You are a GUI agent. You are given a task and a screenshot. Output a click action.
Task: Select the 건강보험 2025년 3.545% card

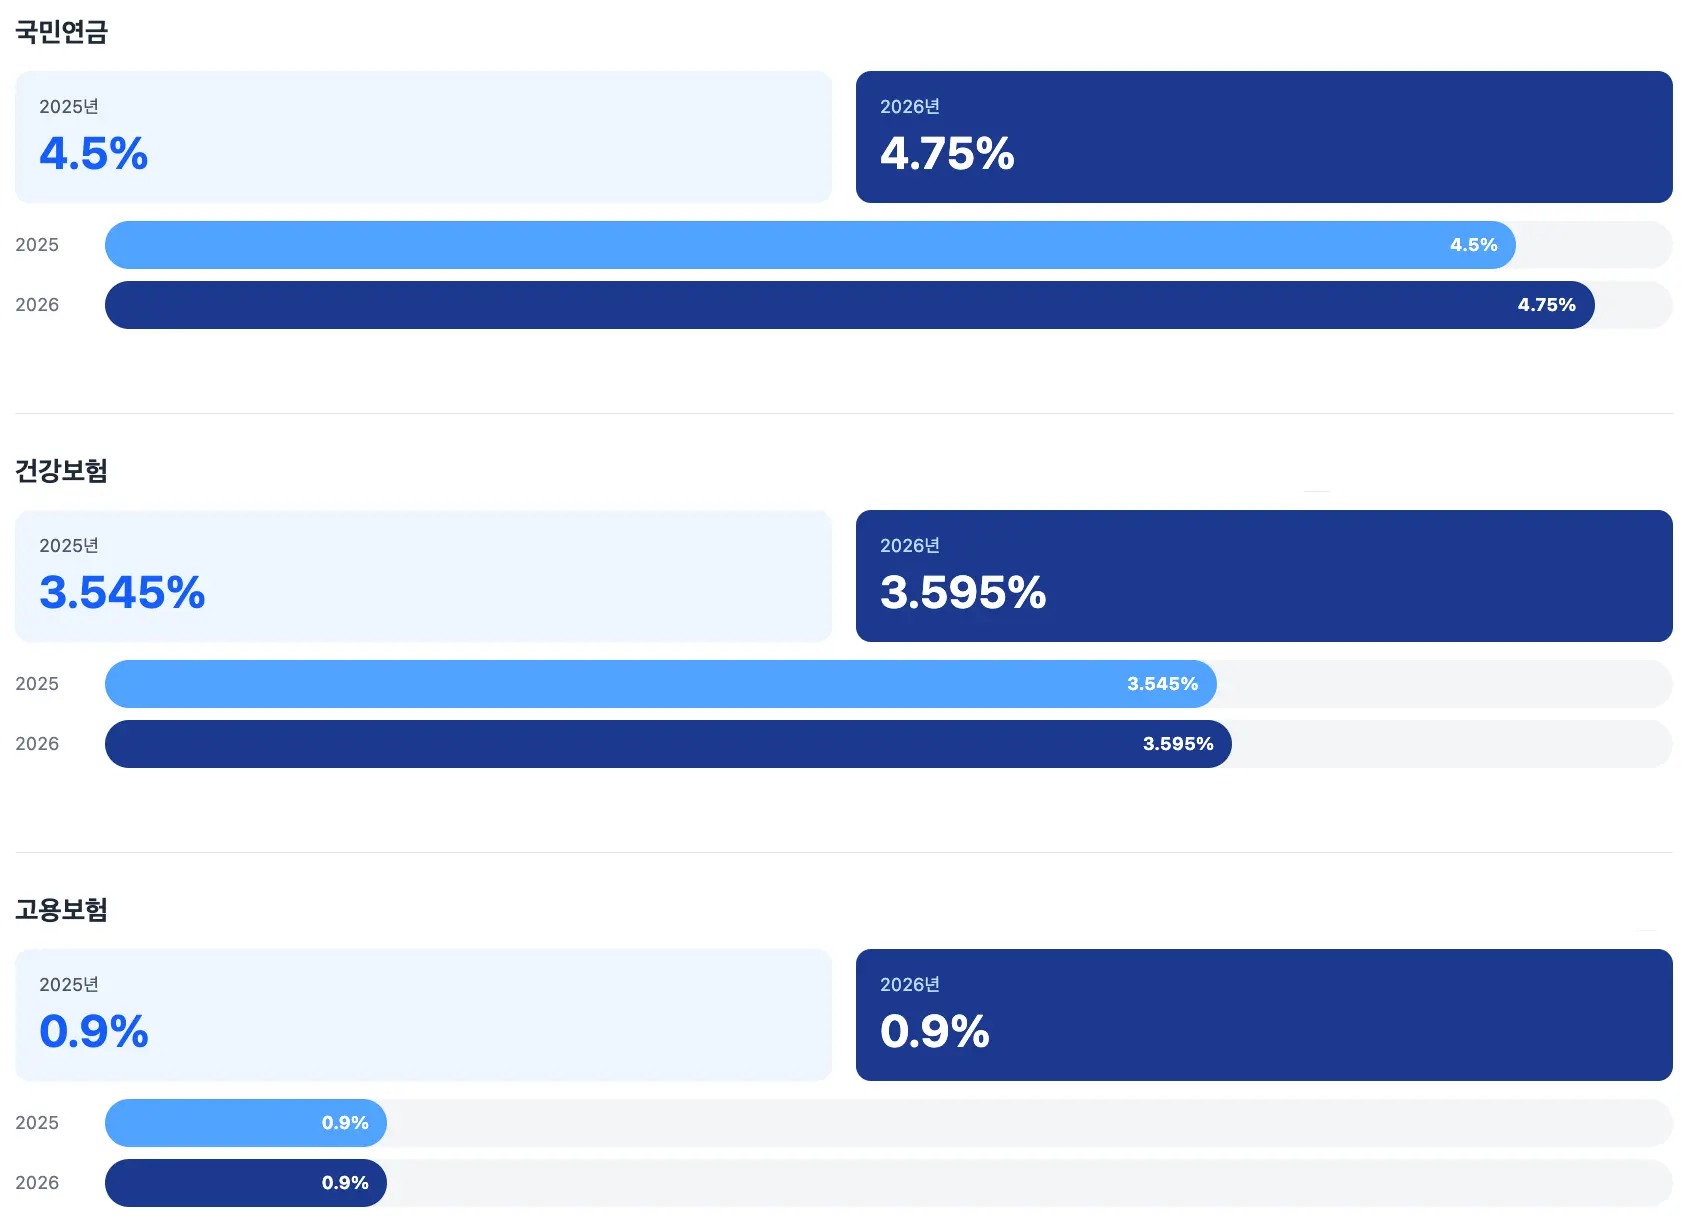pyautogui.click(x=423, y=576)
